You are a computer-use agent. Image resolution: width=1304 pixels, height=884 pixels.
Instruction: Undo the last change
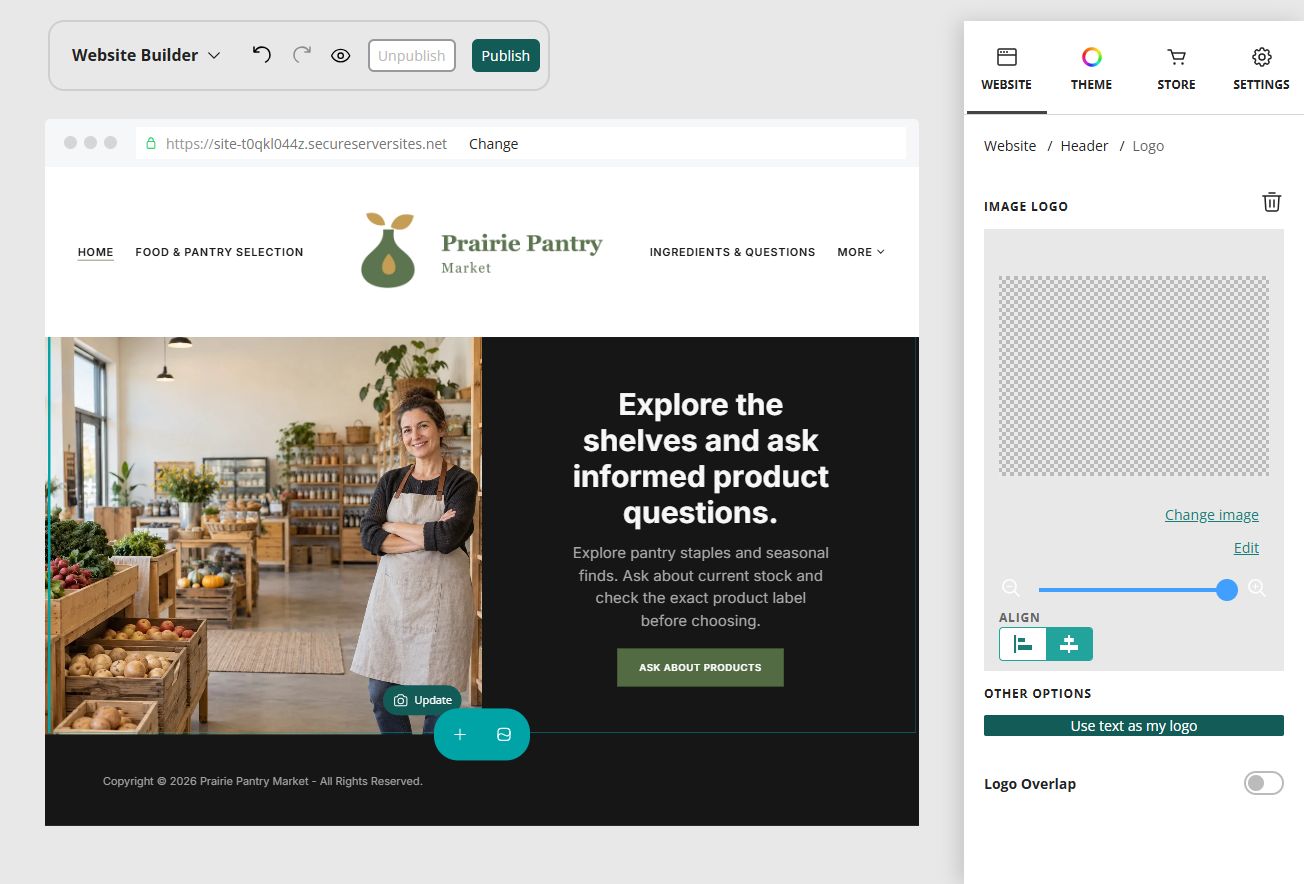point(261,55)
